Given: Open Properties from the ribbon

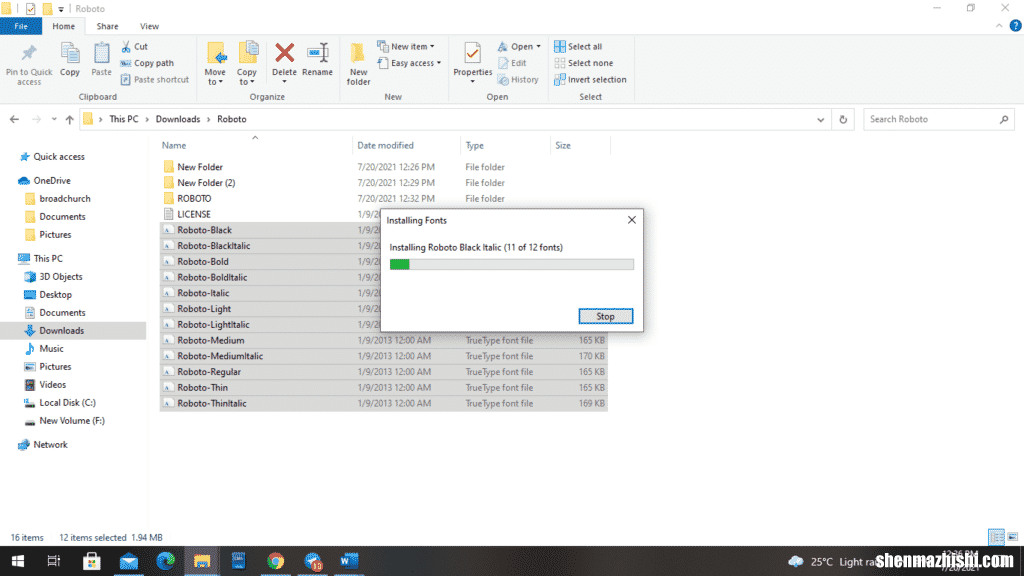Looking at the screenshot, I should (x=472, y=63).
